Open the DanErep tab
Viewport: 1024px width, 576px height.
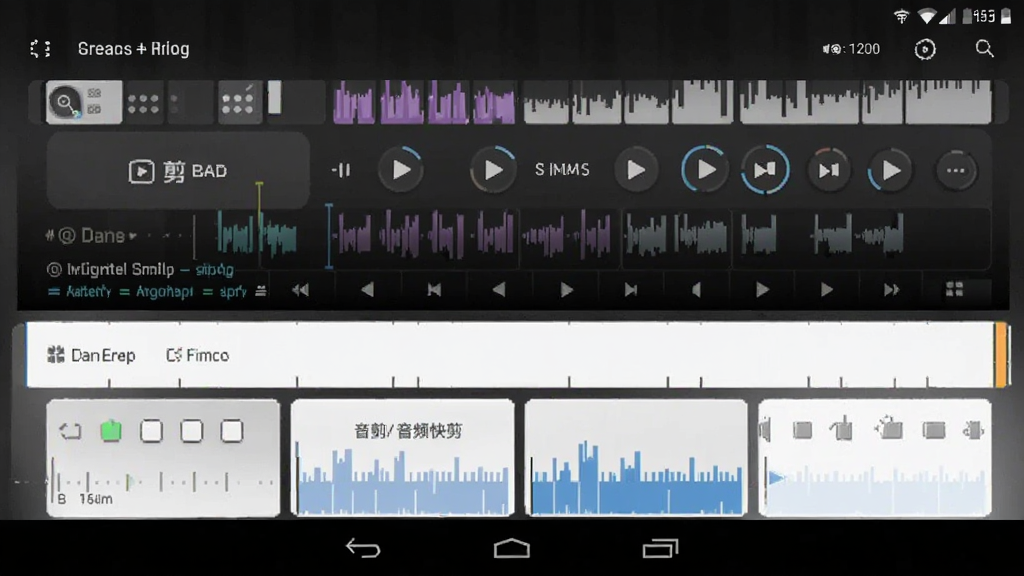pos(91,355)
